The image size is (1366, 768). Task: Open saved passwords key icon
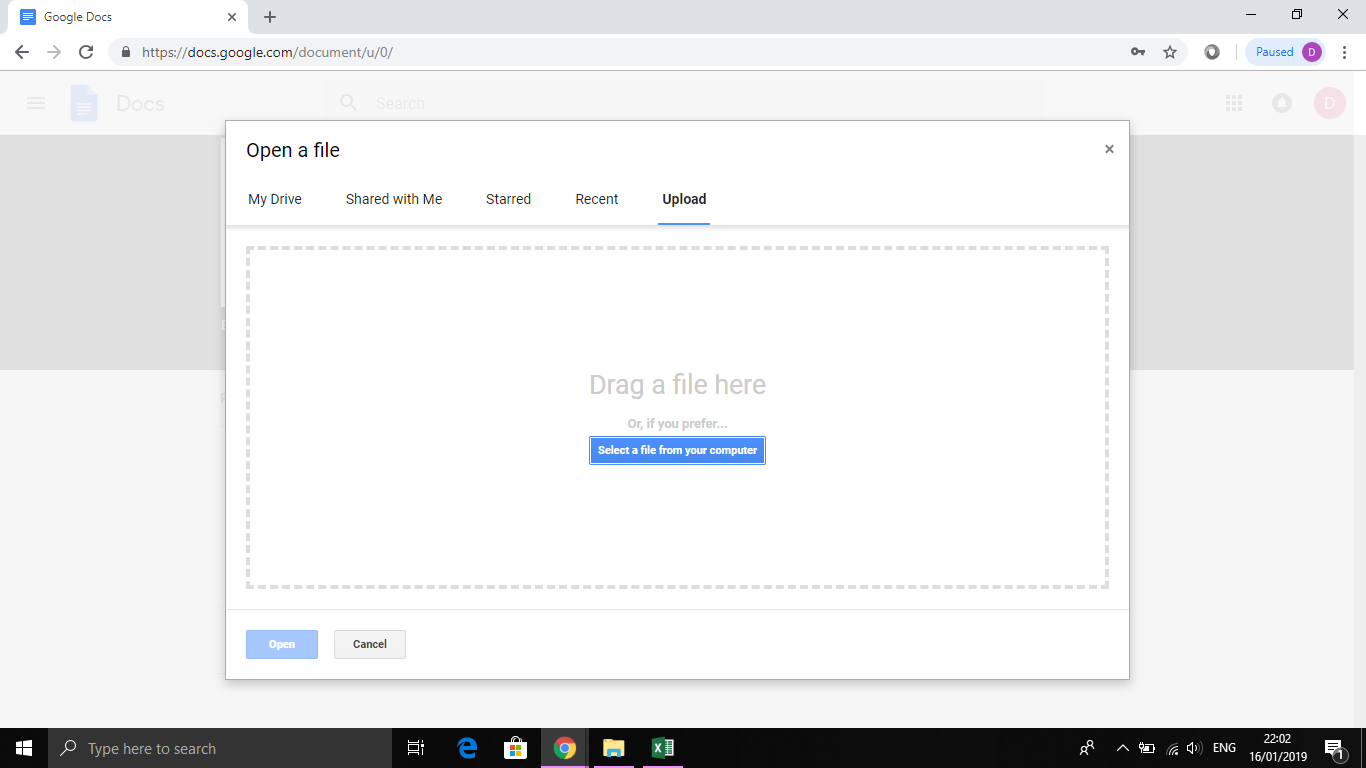1138,52
